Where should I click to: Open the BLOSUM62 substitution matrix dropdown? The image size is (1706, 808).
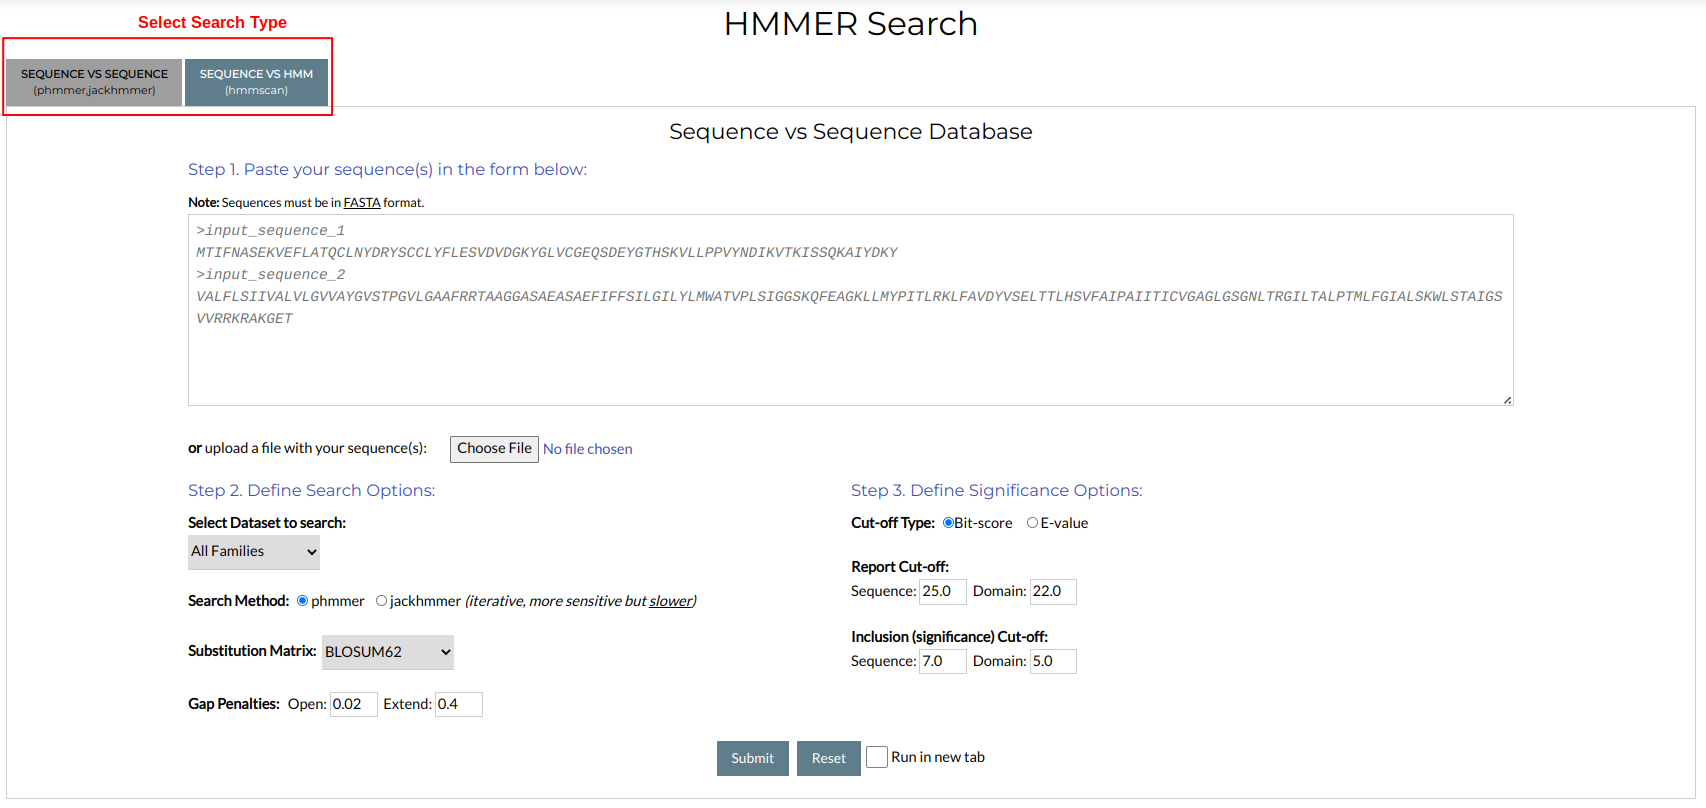coord(387,652)
